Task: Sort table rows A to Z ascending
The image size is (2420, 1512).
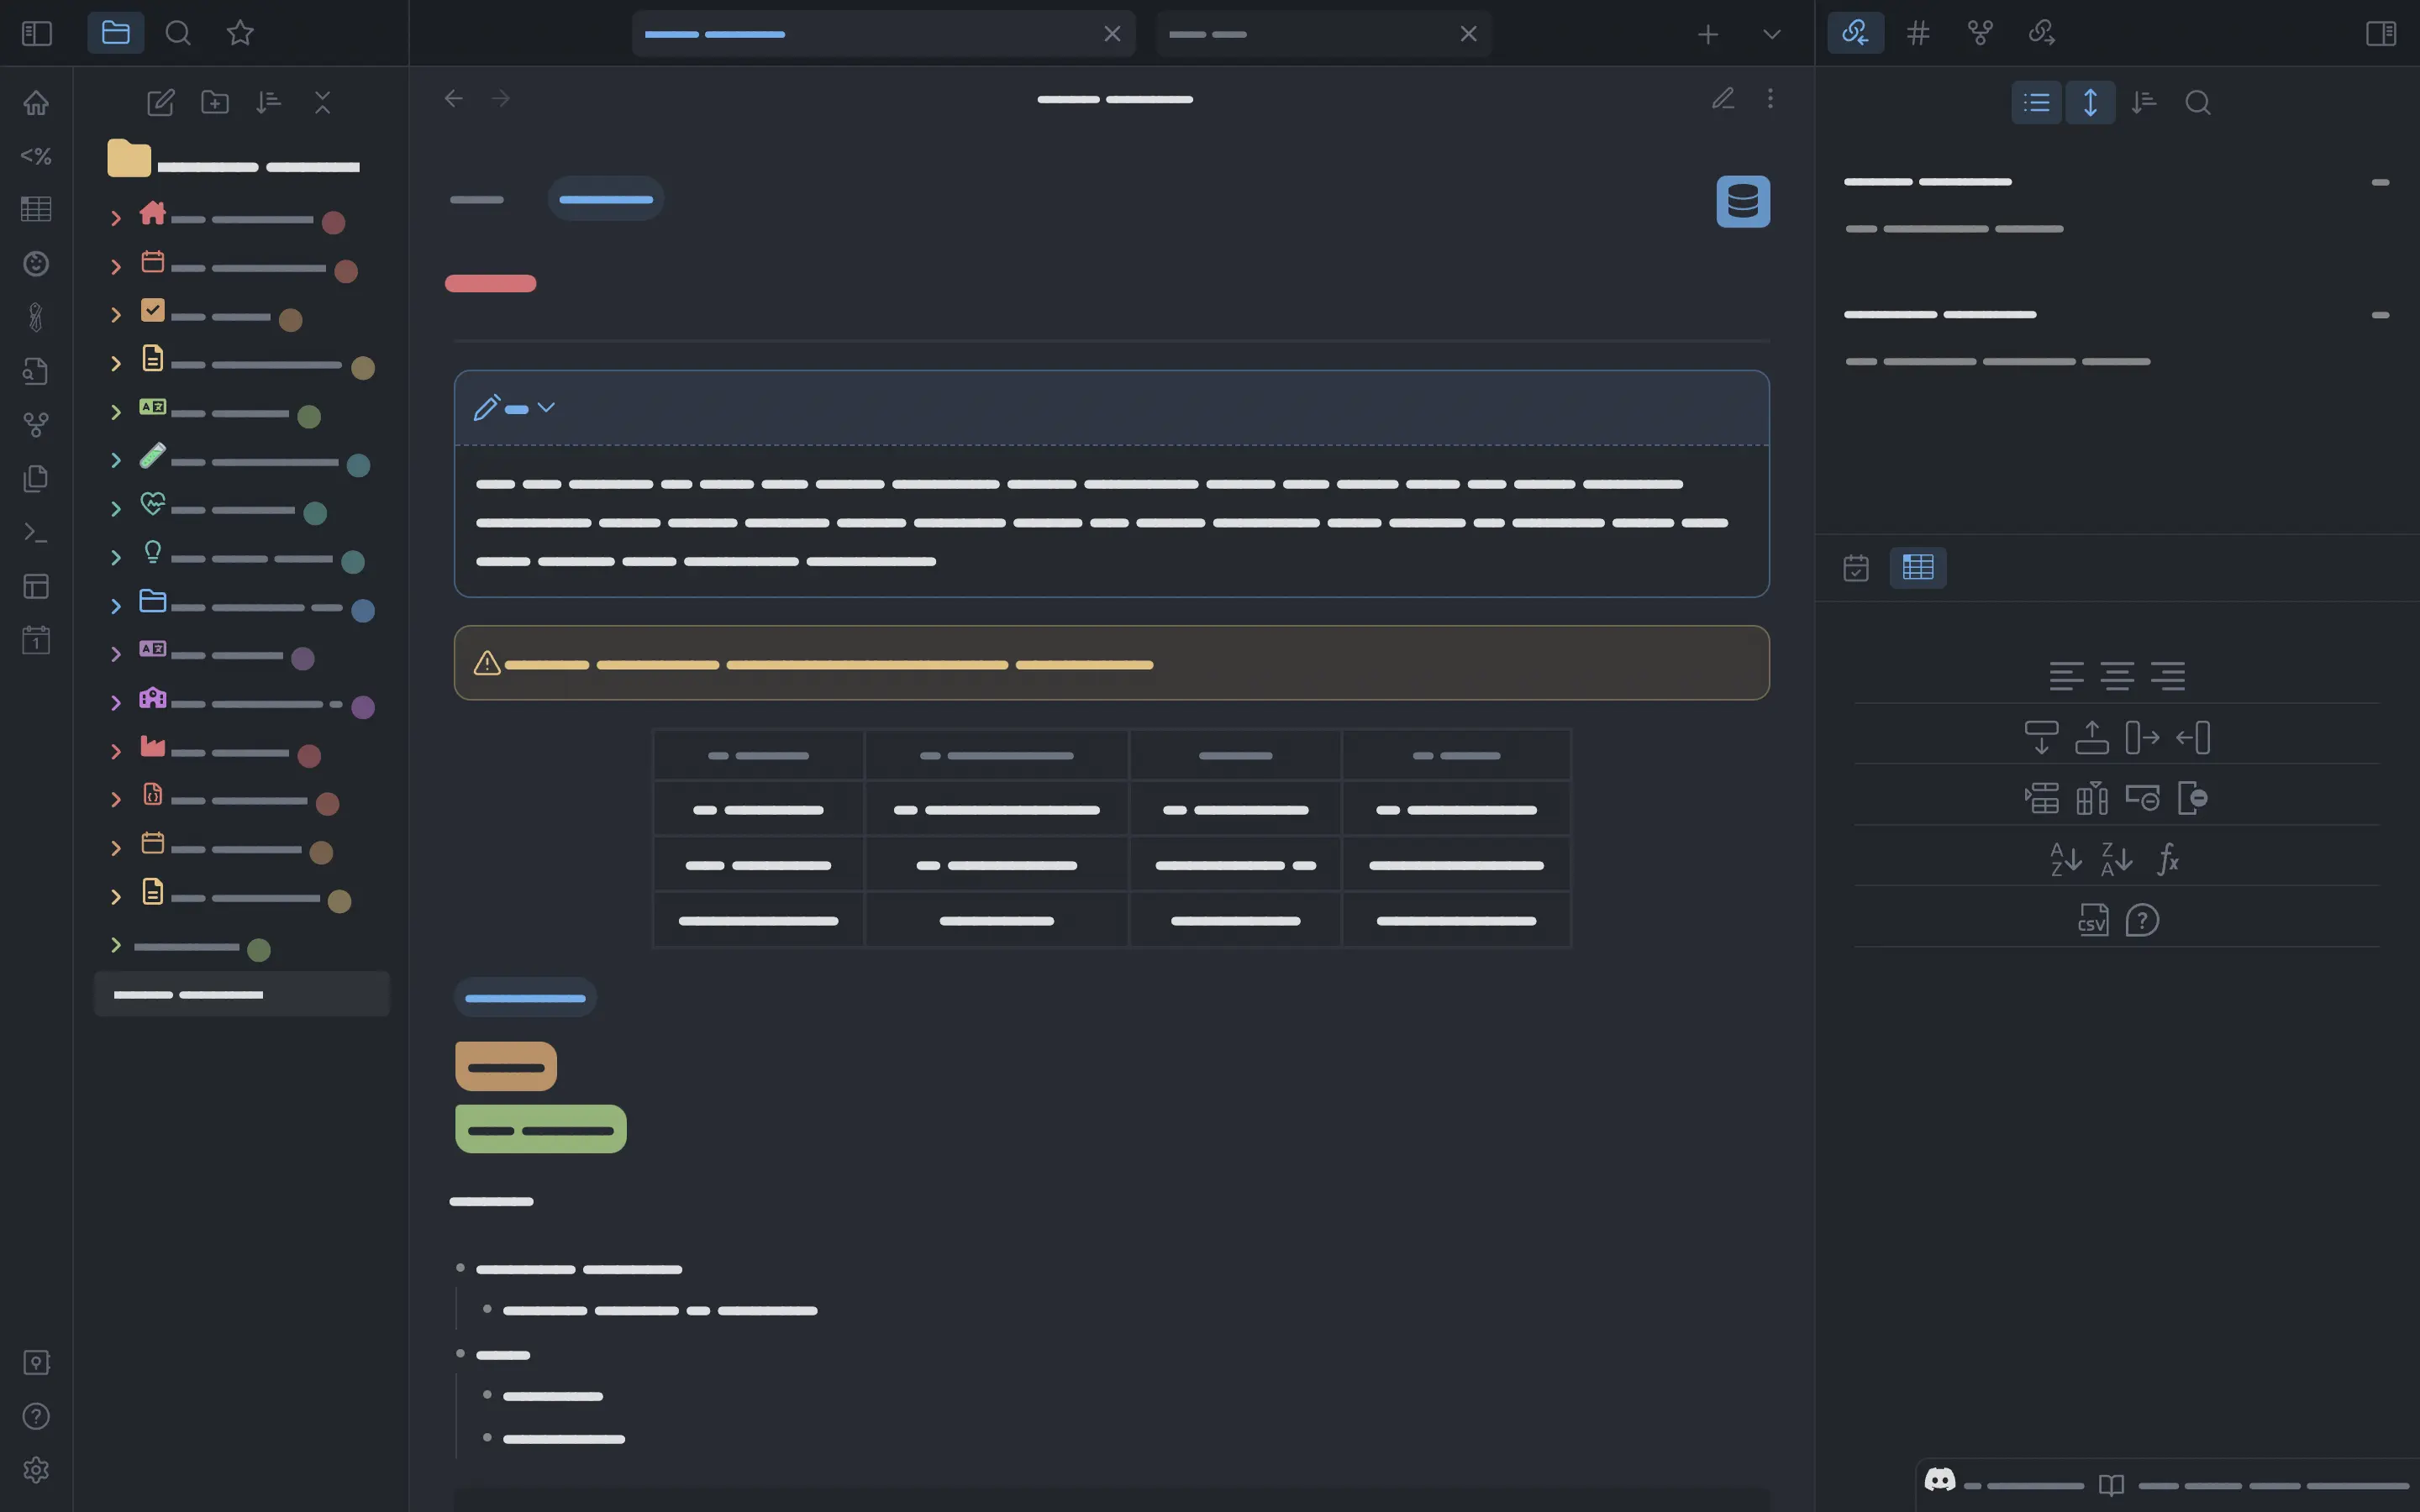Action: (x=2065, y=859)
